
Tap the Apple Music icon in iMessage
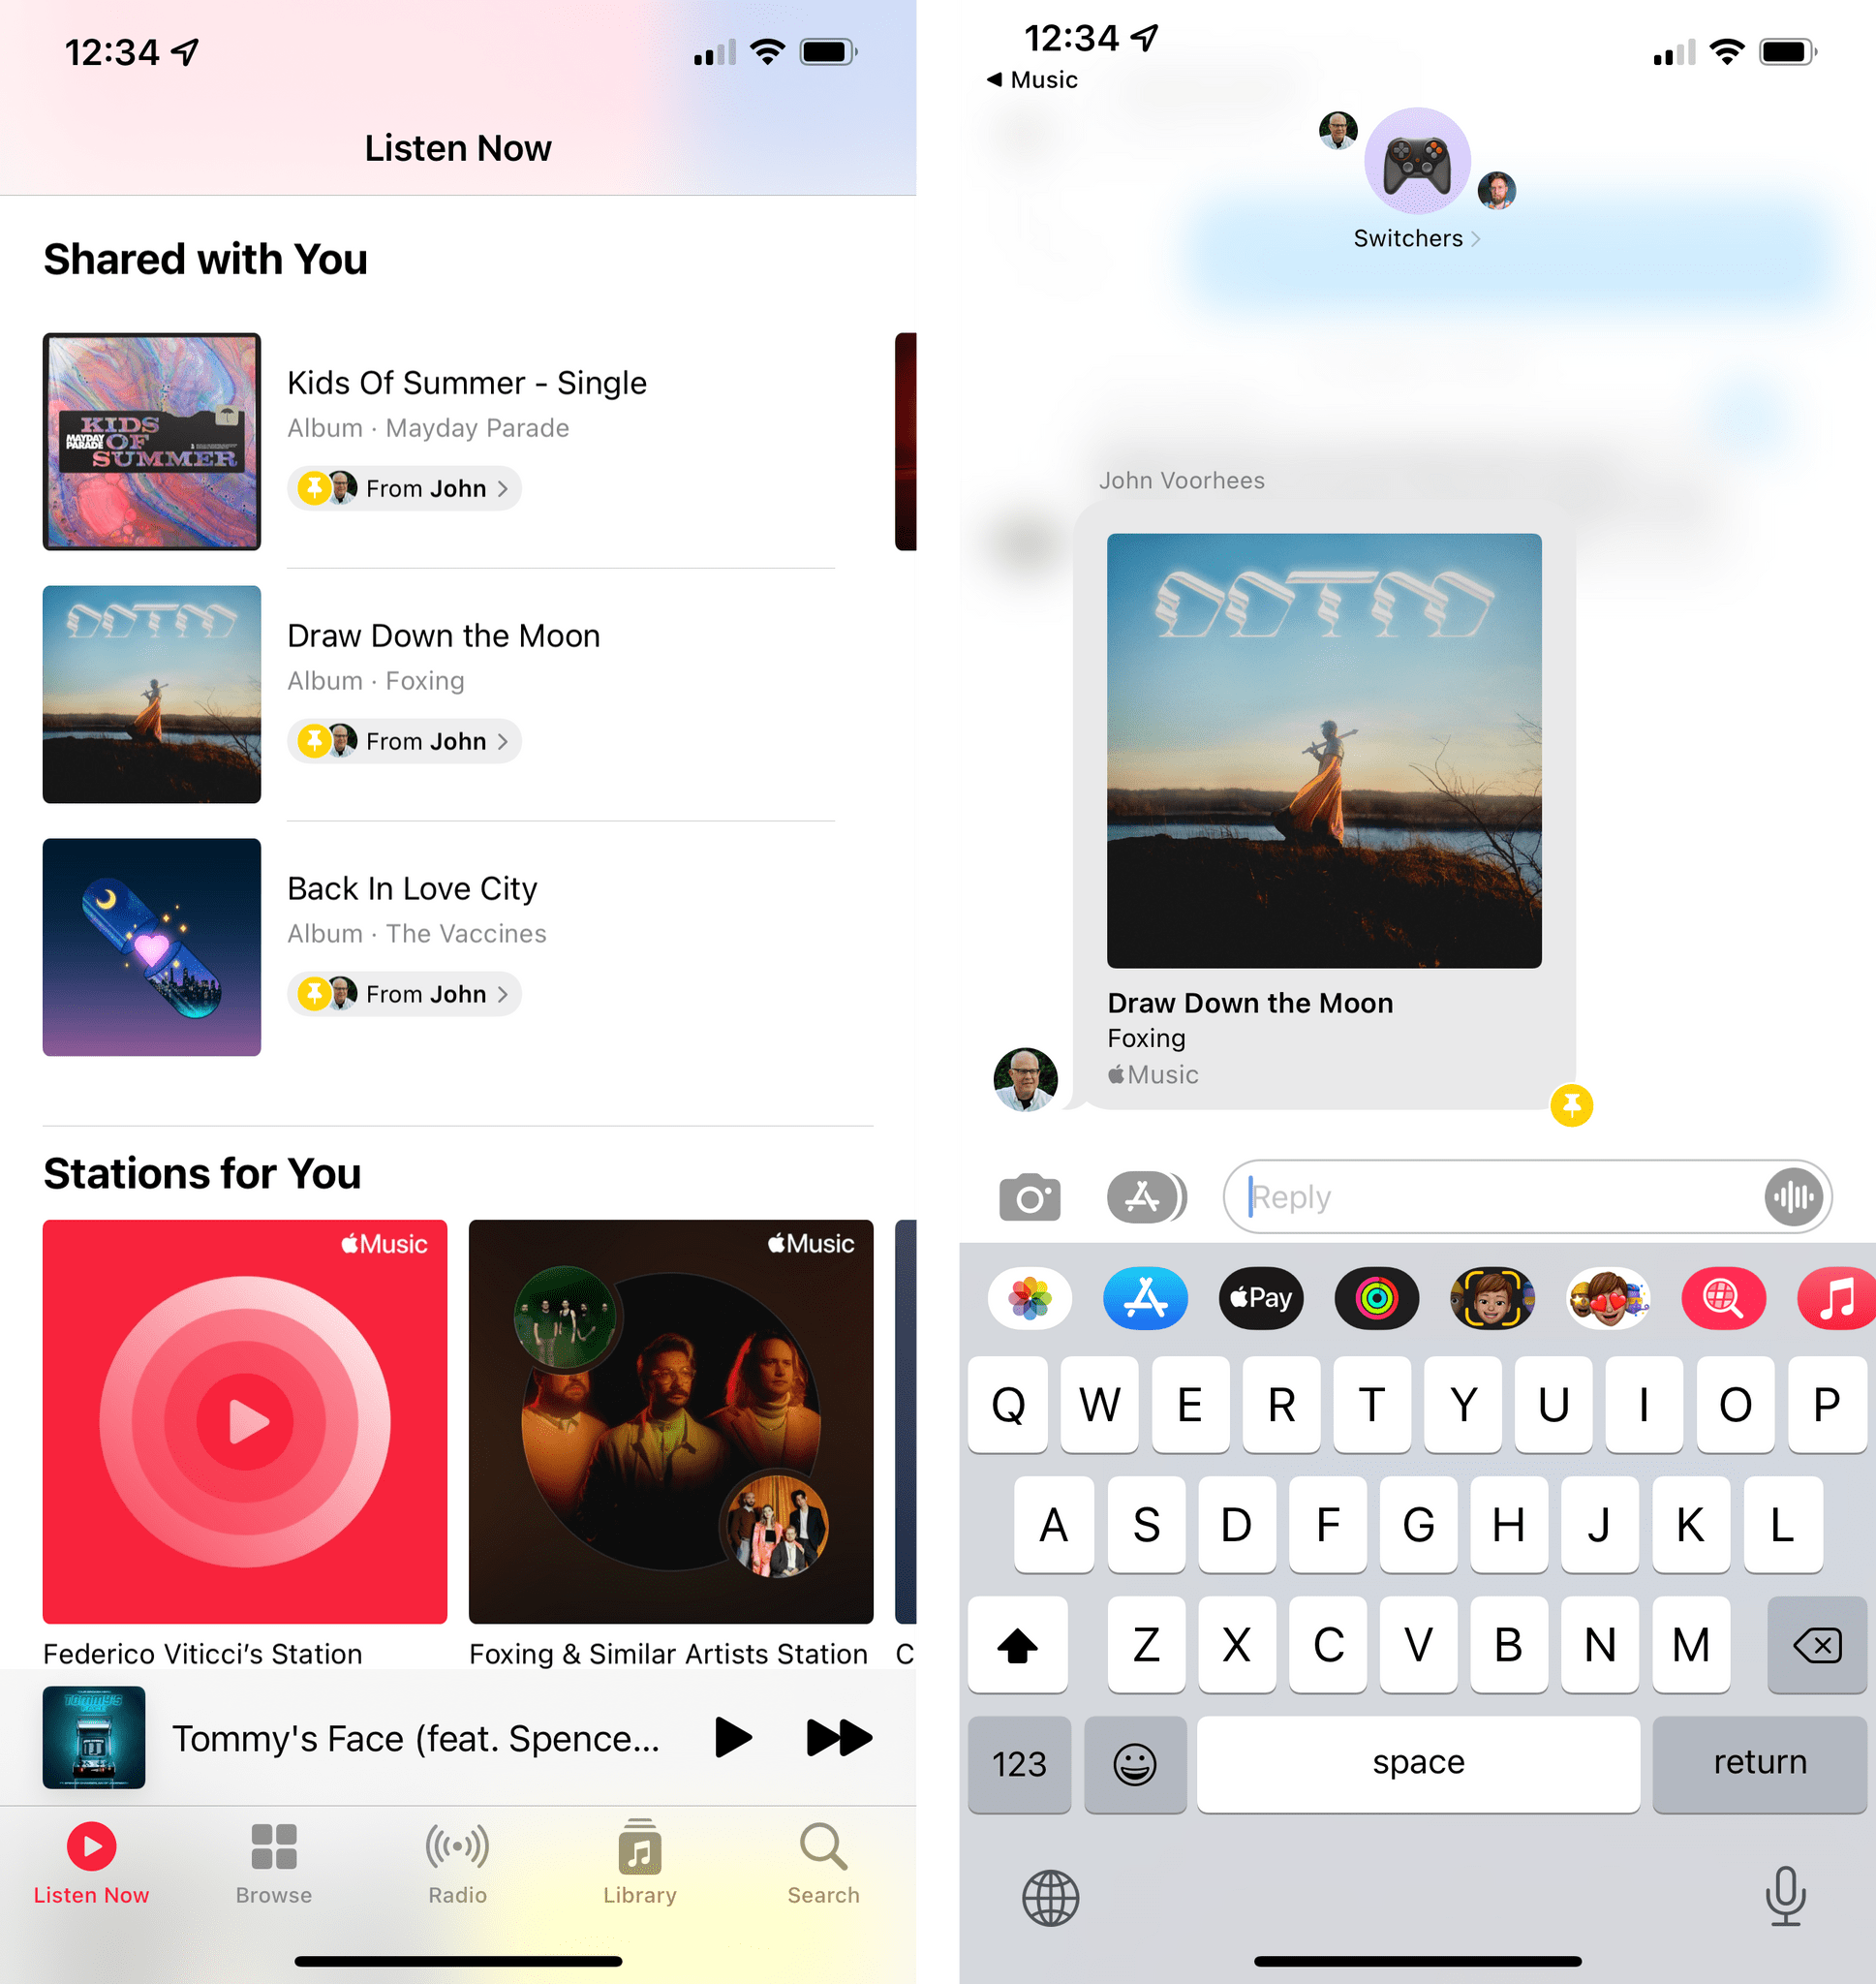coord(1837,1300)
